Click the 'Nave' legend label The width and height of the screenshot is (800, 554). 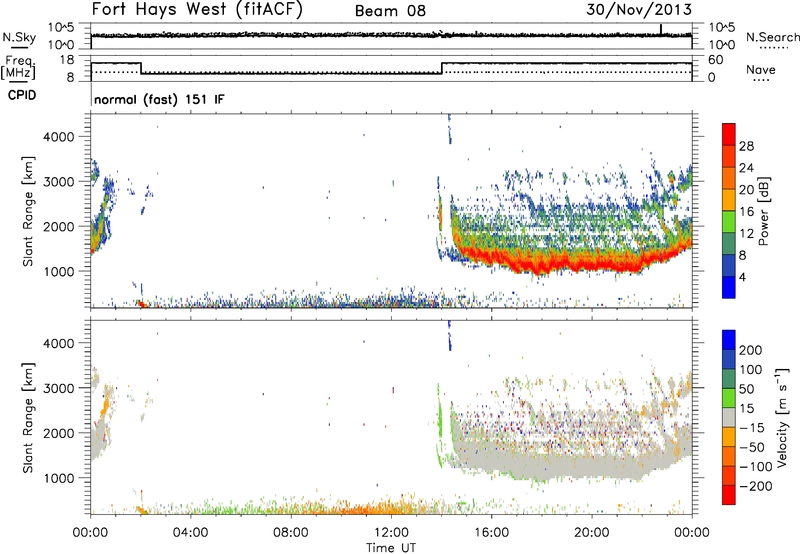pos(760,69)
